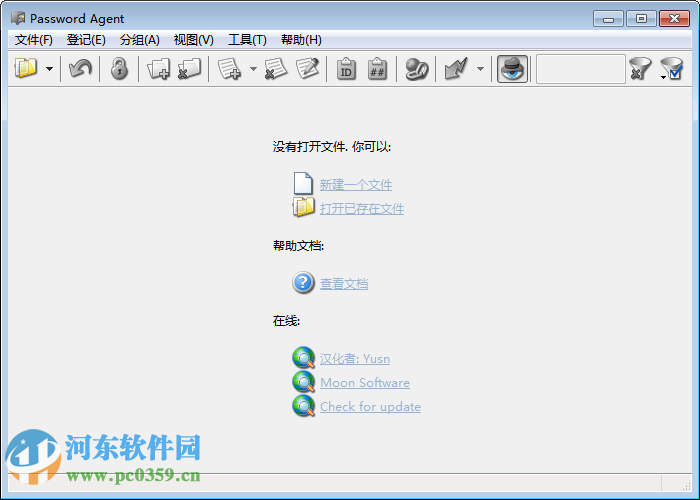The height and width of the screenshot is (500, 700).
Task: Delete group folder icon with X
Action: click(x=190, y=69)
